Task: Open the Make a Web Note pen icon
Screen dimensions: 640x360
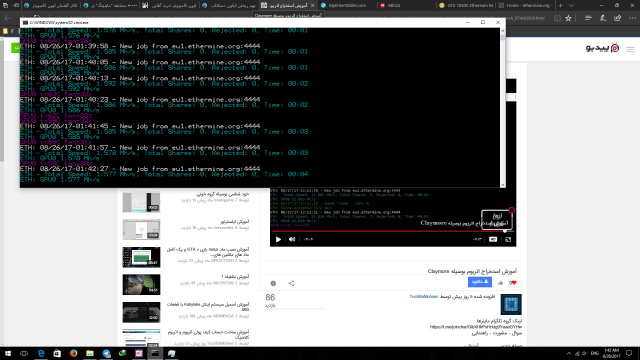Action: tap(603, 18)
